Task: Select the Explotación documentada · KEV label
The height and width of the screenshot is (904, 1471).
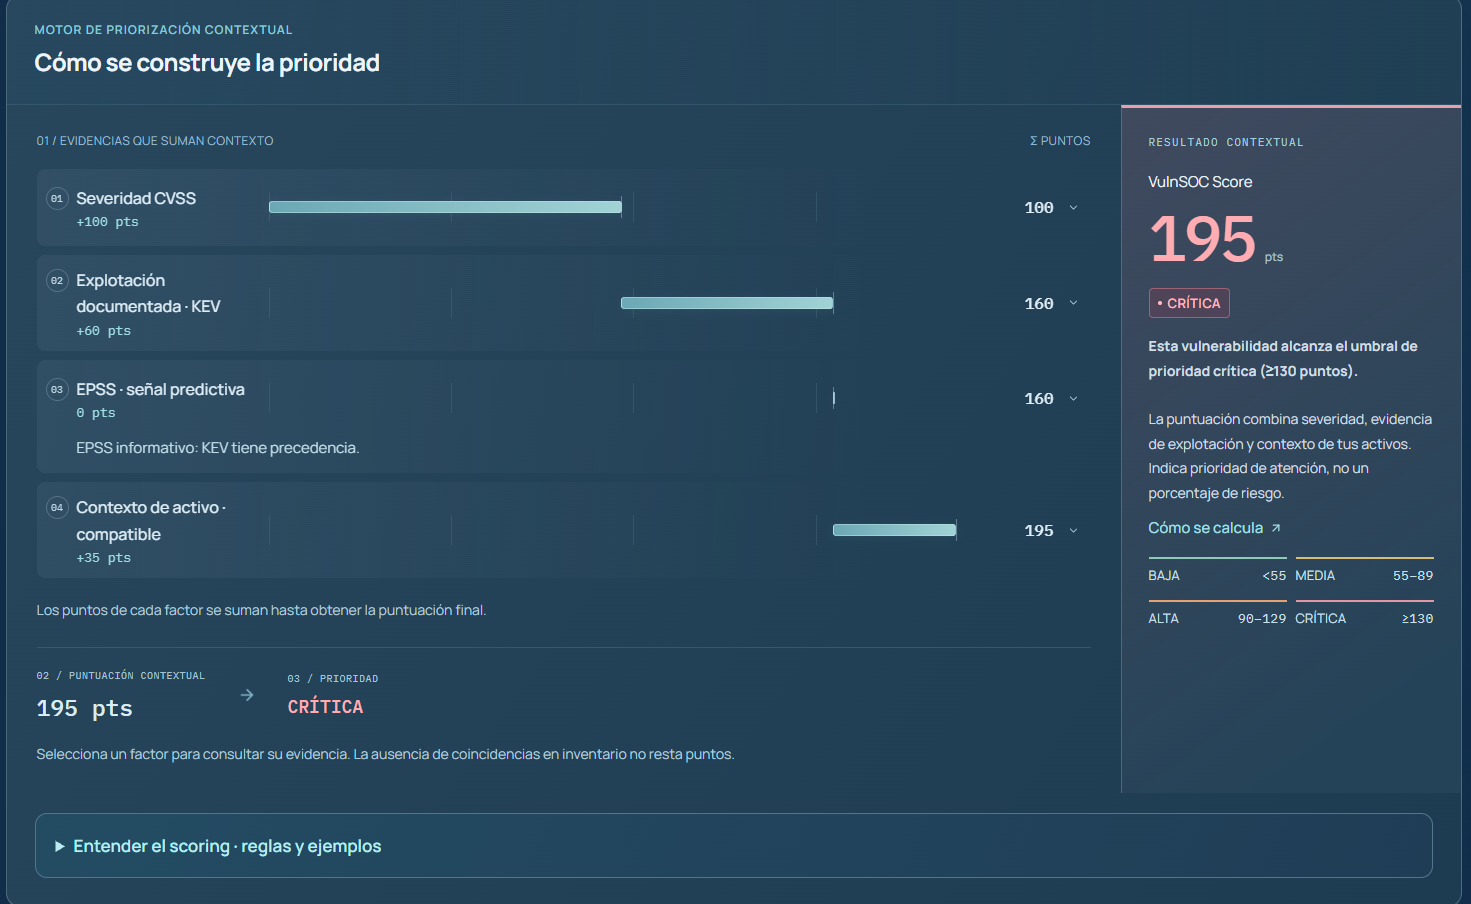Action: 148,294
